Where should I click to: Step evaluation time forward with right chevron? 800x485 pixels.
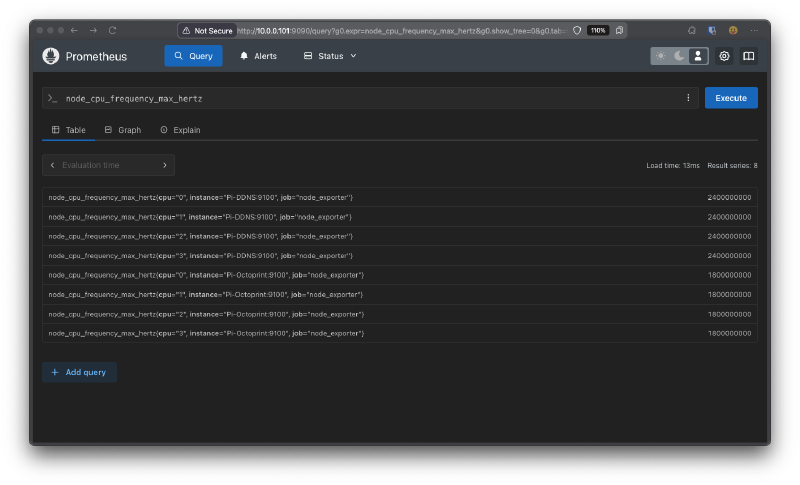click(165, 165)
